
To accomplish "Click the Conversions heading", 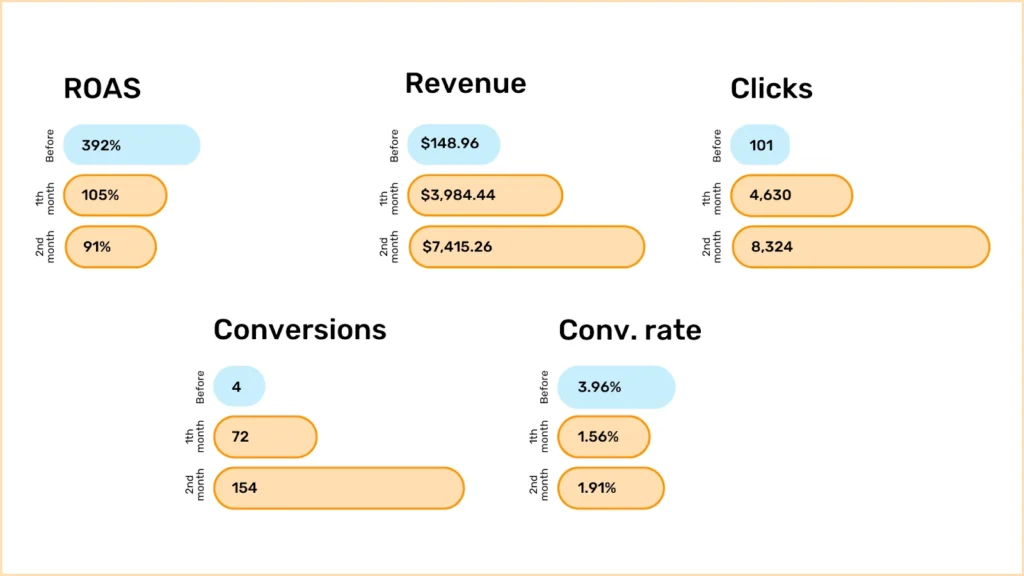I will tap(300, 330).
